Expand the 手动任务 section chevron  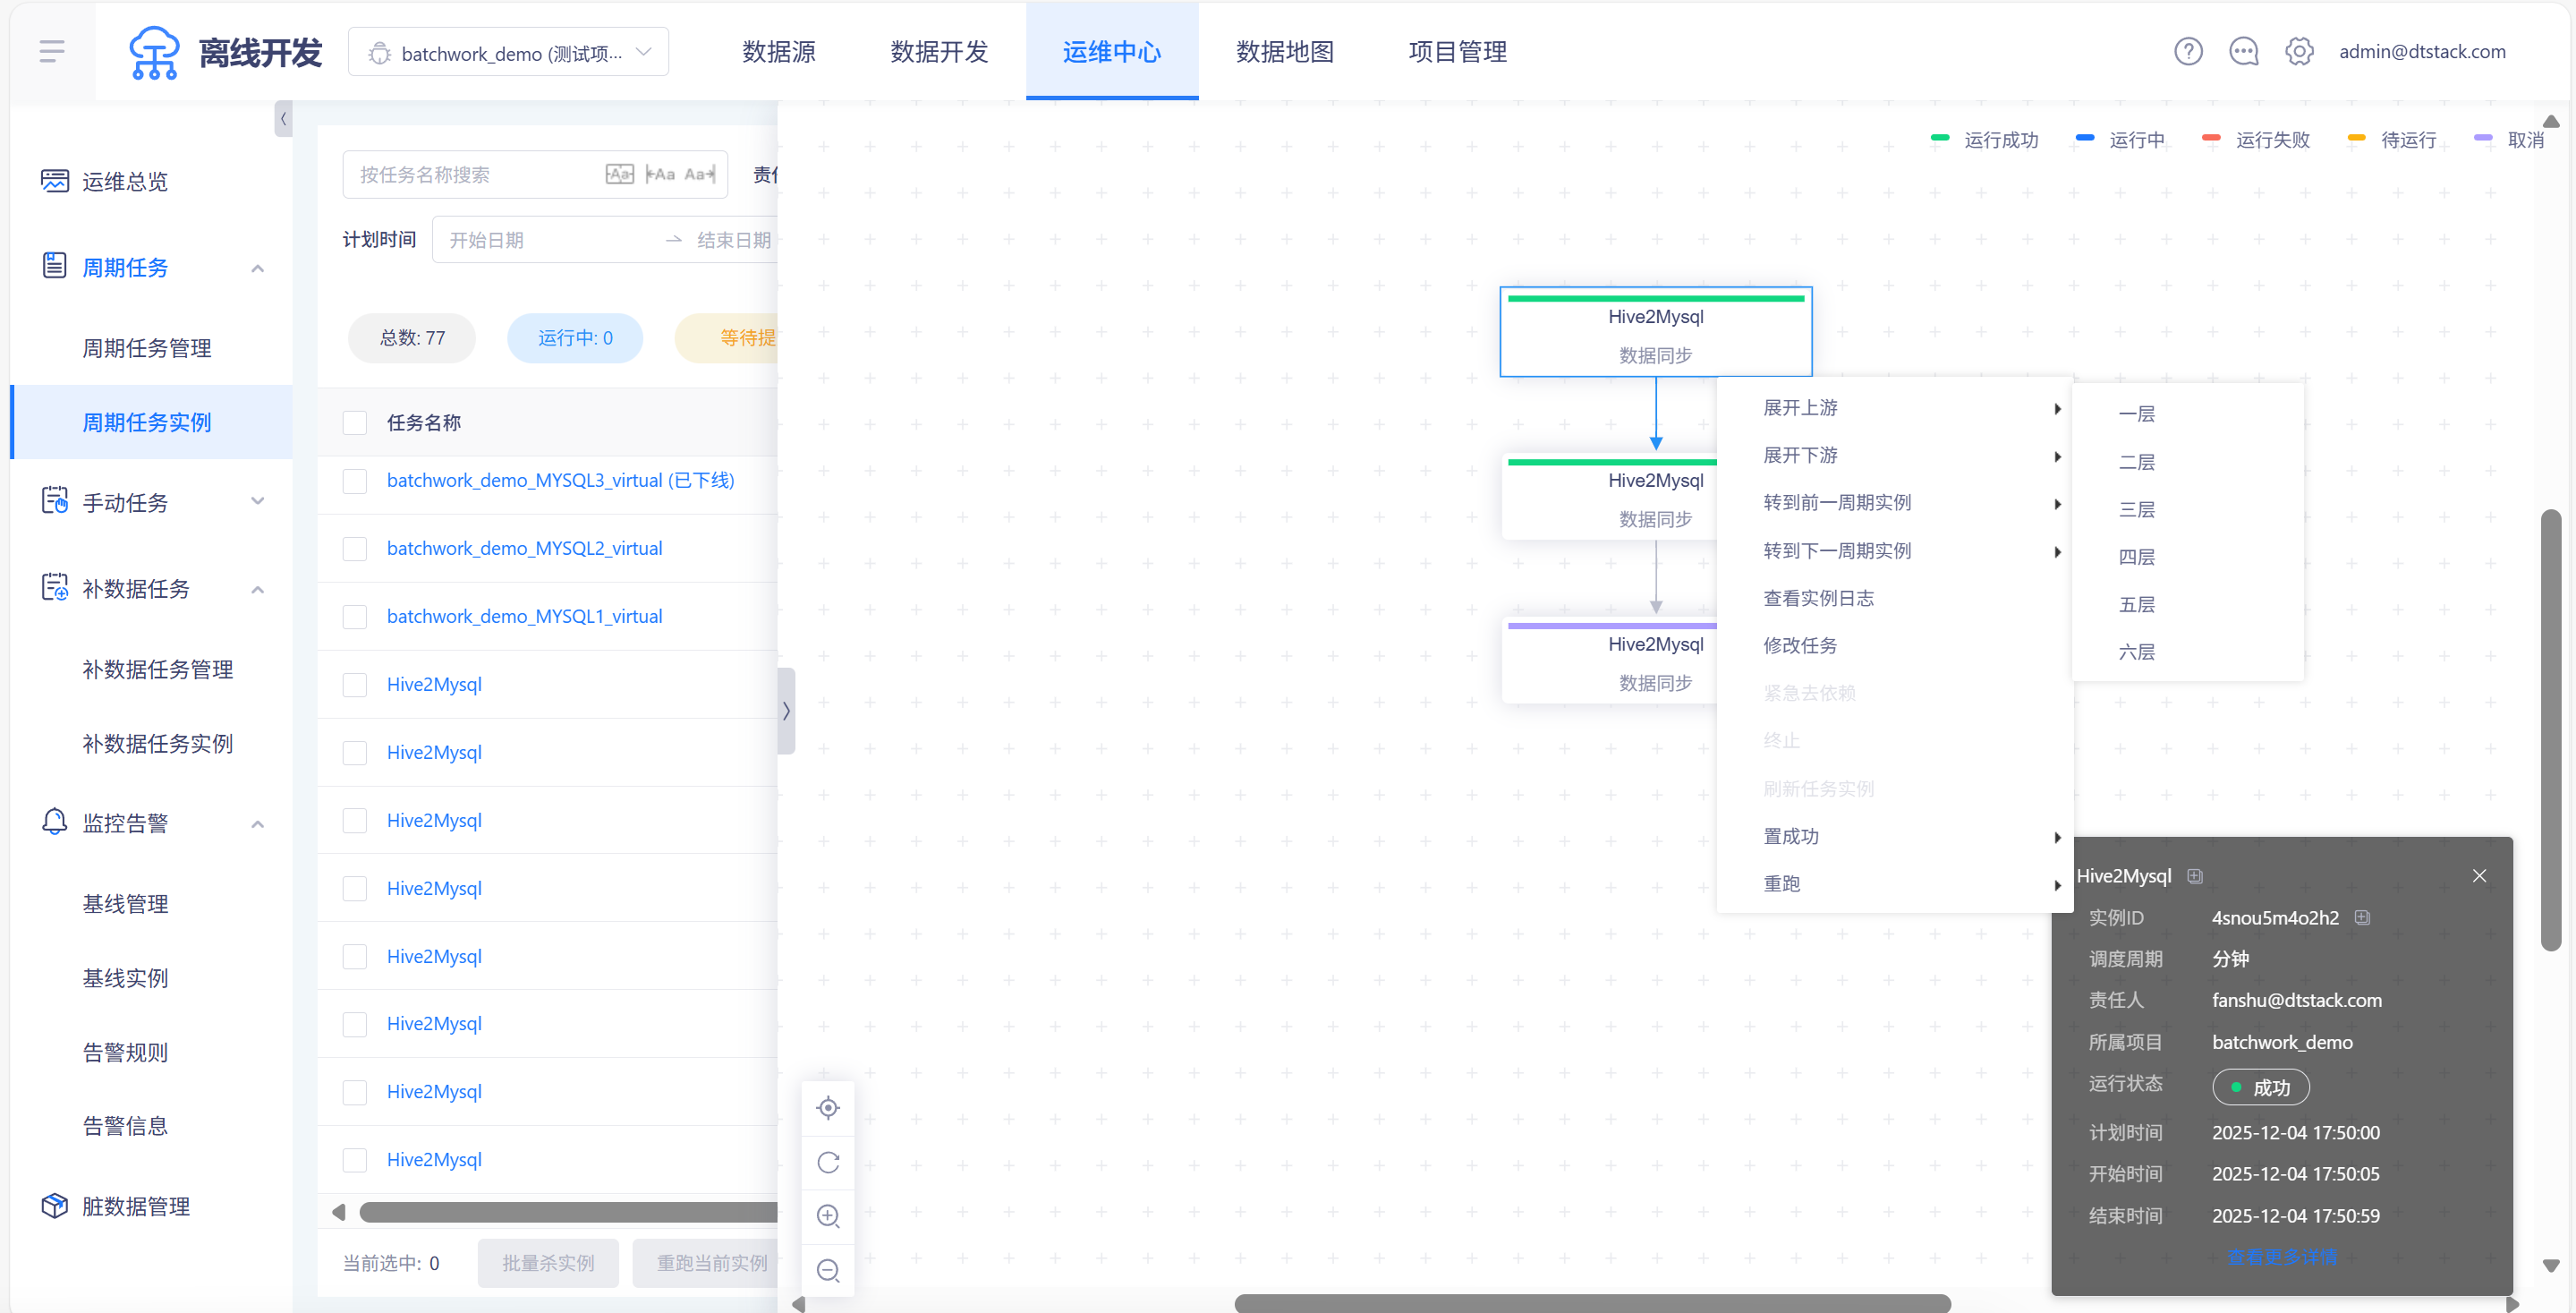pos(258,501)
